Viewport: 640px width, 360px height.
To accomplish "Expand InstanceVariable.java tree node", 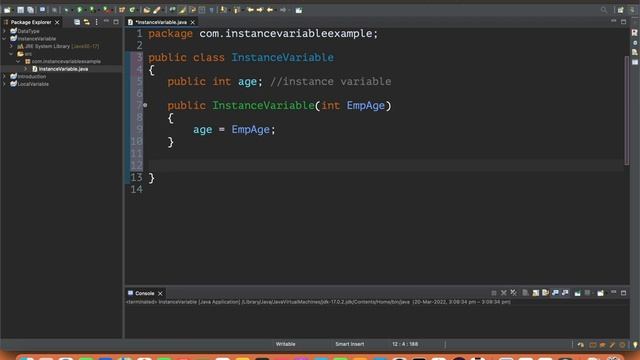I will 26,69.
